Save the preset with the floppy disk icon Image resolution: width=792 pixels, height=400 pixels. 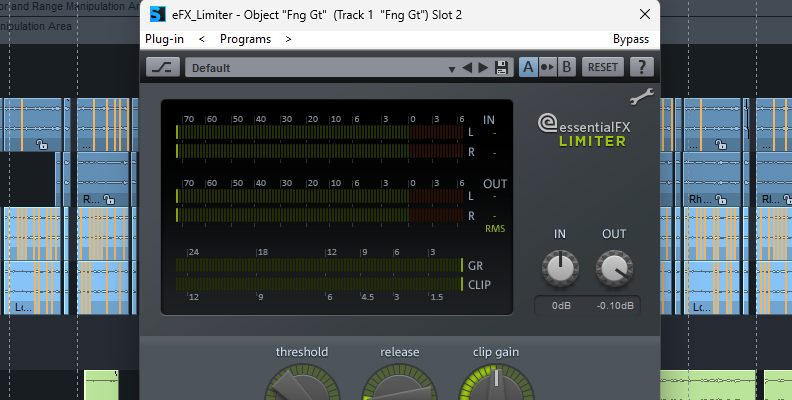click(502, 68)
